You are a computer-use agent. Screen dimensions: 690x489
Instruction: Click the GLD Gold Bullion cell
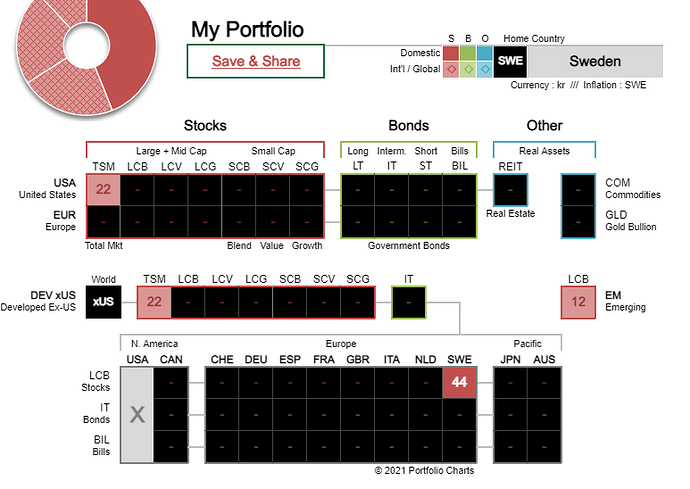[x=578, y=221]
